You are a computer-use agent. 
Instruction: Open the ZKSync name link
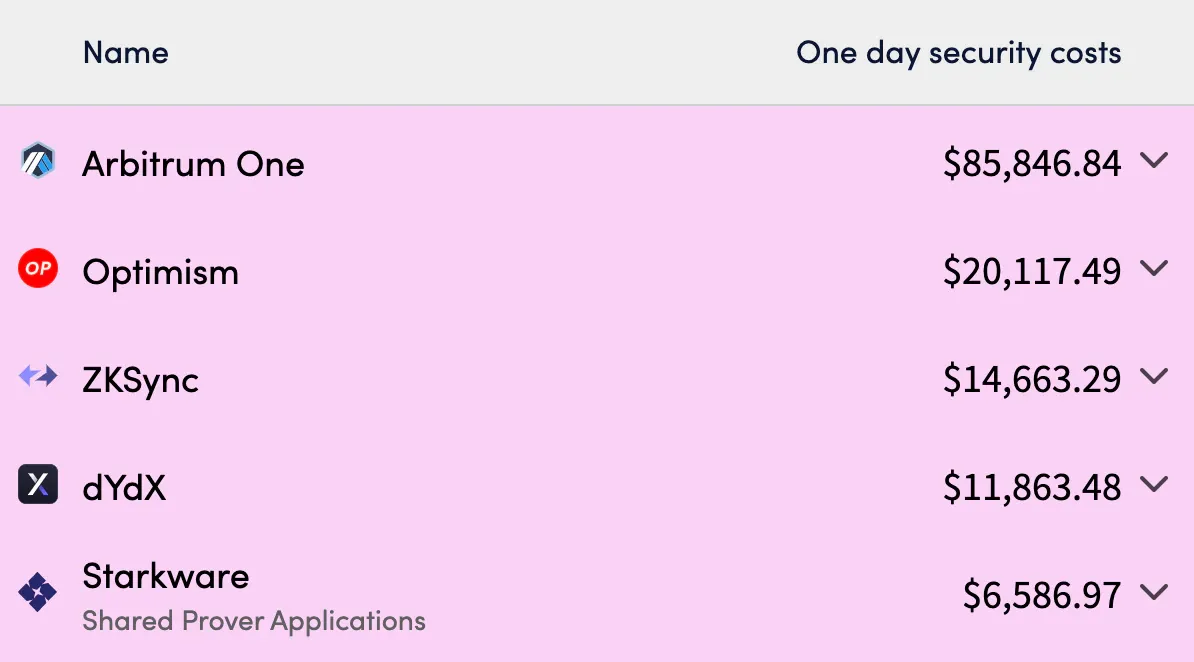coord(141,380)
